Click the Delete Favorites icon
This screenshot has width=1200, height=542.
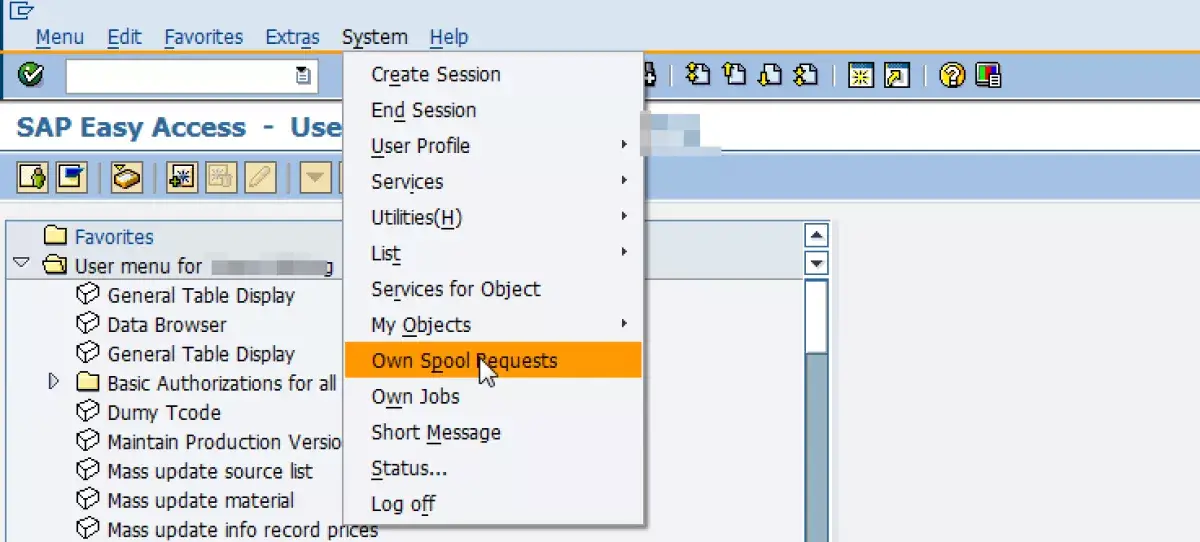point(219,178)
